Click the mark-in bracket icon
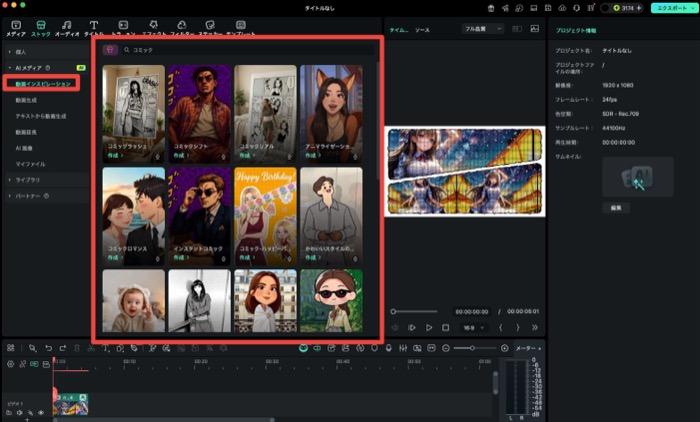This screenshot has width=700, height=422. point(501,327)
